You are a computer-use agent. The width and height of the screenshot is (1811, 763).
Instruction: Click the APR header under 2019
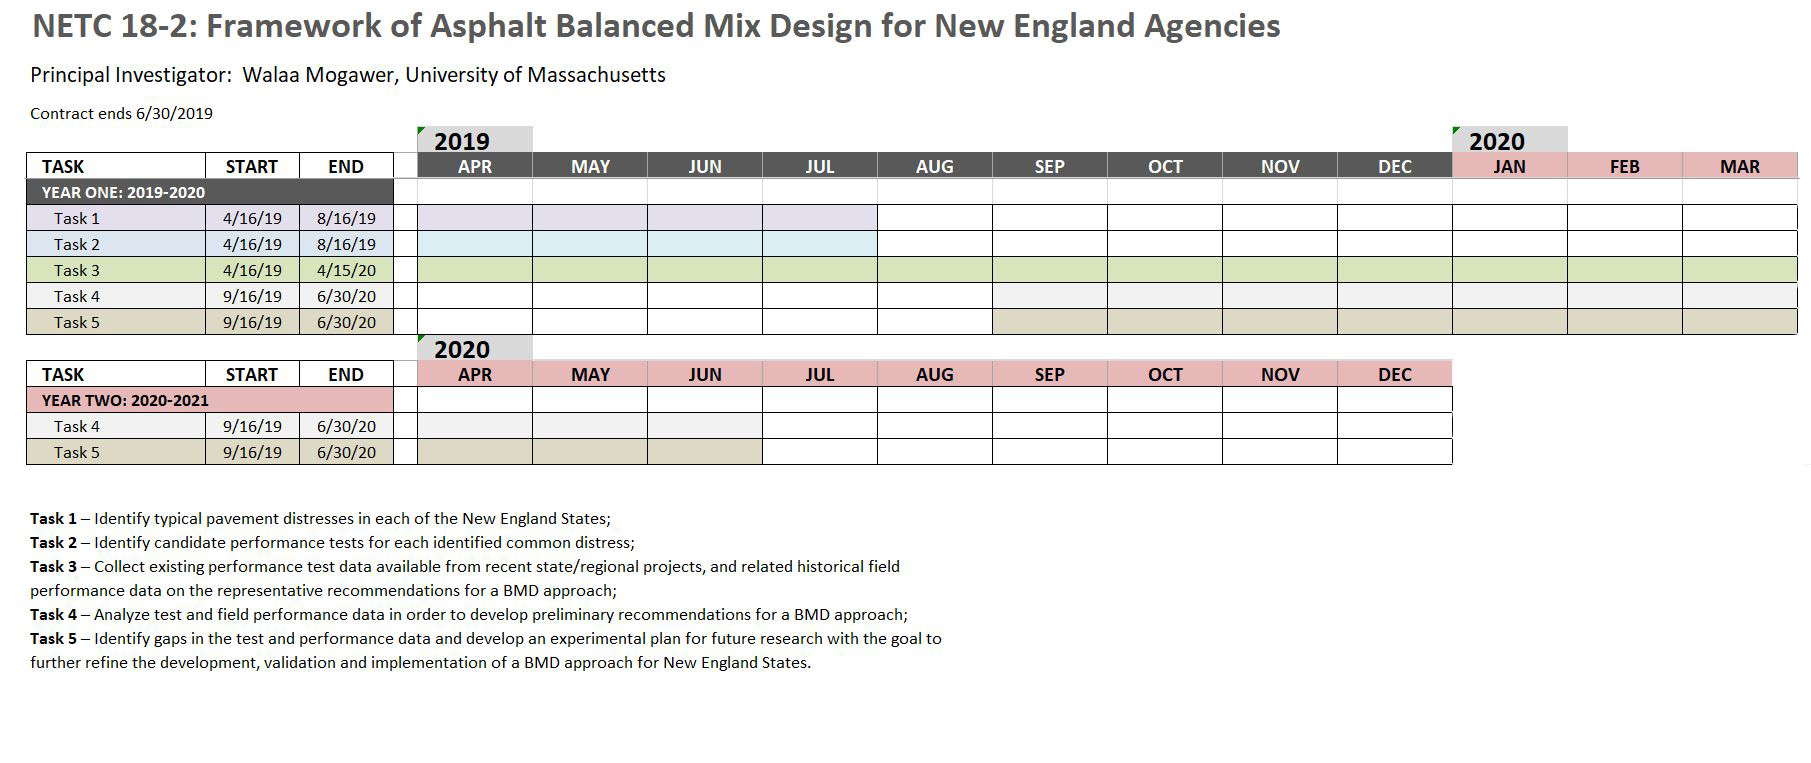coord(475,166)
